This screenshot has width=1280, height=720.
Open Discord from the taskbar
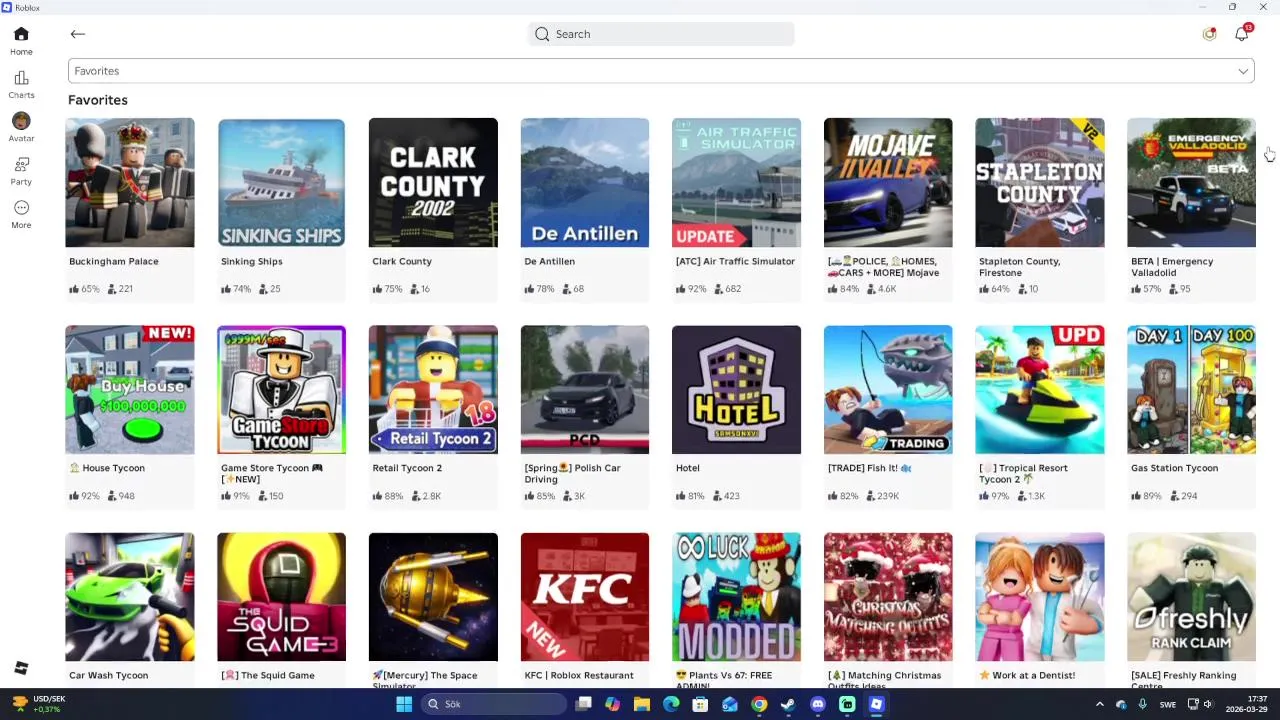818,704
